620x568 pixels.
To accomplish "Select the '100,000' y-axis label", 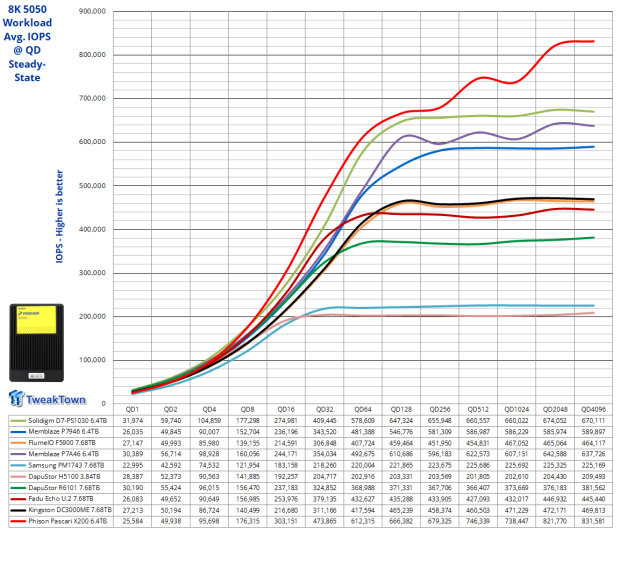I will [x=92, y=360].
